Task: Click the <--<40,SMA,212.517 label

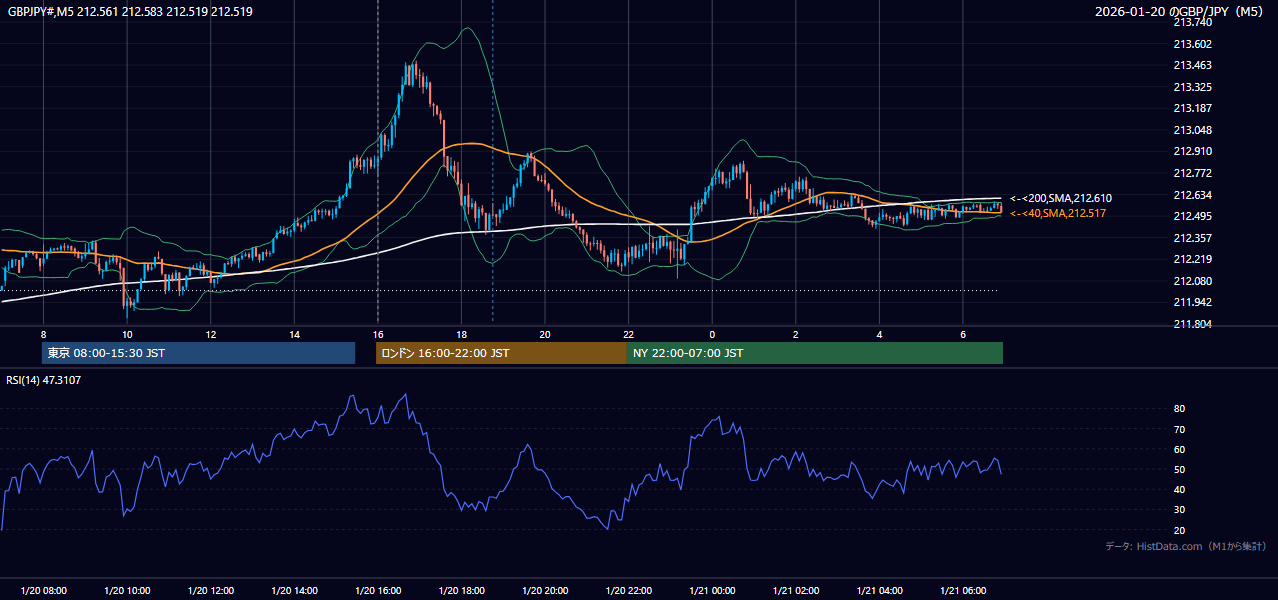Action: click(1058, 214)
